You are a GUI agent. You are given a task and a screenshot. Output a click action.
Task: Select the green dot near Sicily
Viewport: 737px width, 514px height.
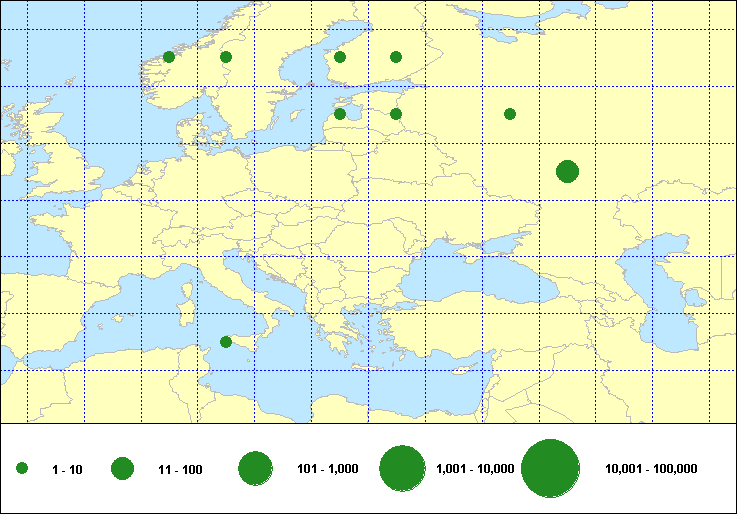(226, 342)
